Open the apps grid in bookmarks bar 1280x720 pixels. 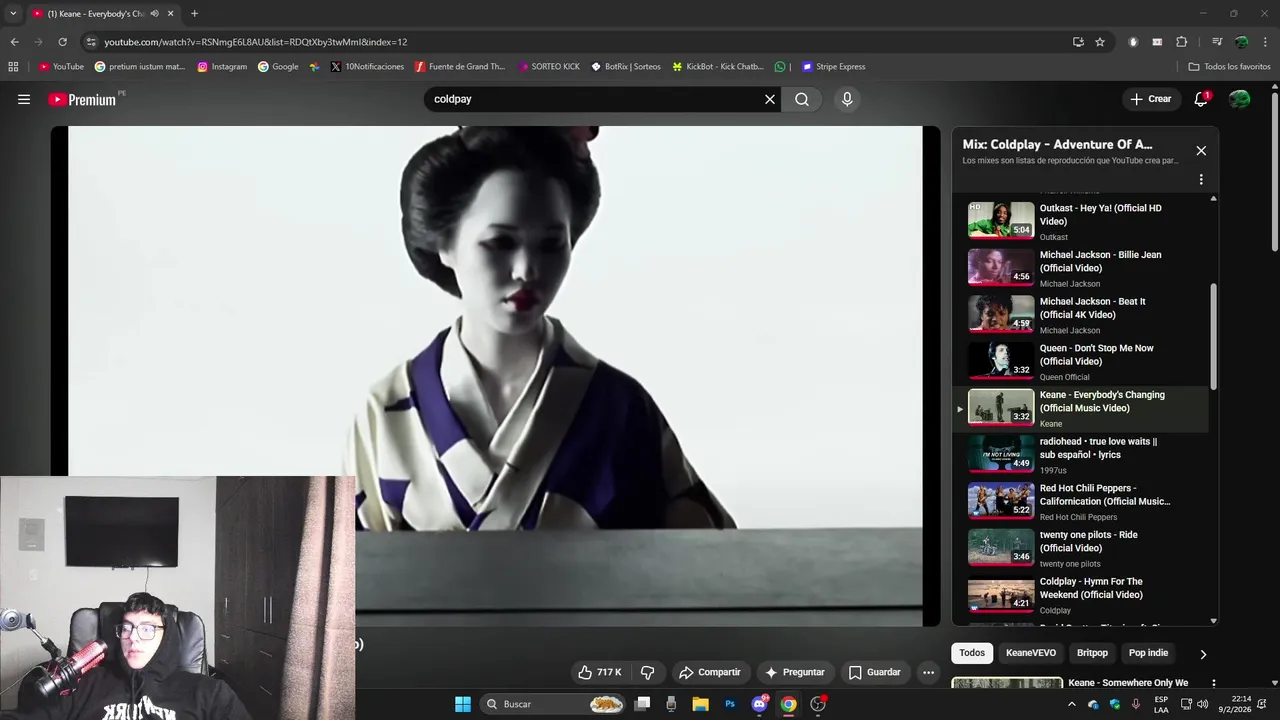tap(13, 67)
